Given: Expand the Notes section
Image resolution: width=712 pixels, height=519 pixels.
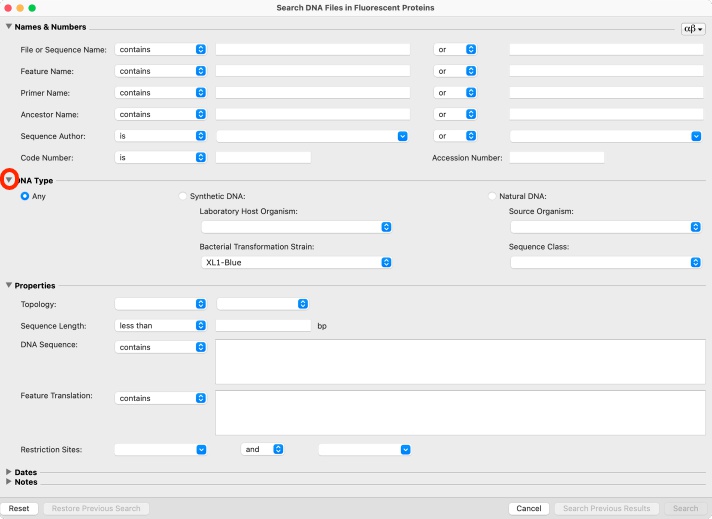Looking at the screenshot, I should pos(9,481).
